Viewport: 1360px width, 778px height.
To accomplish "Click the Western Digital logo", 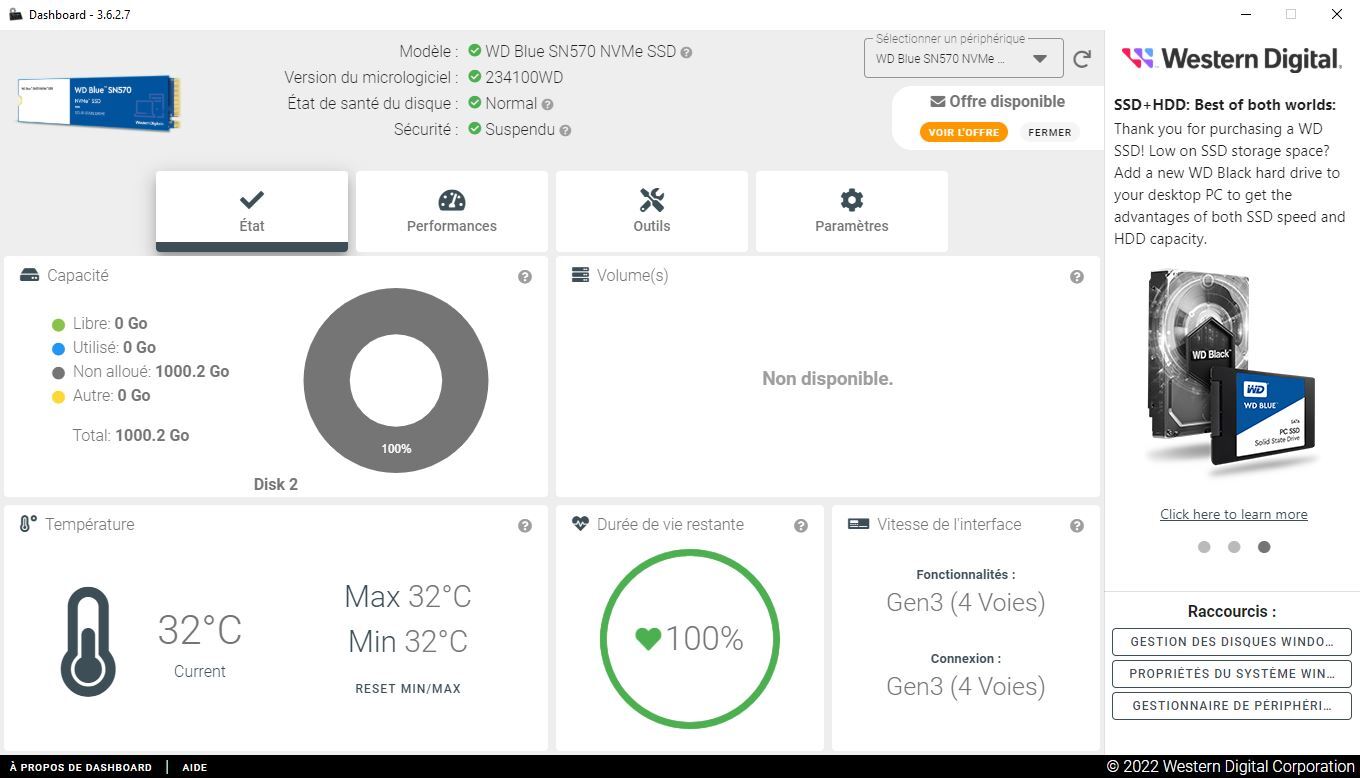I will pyautogui.click(x=1231, y=59).
